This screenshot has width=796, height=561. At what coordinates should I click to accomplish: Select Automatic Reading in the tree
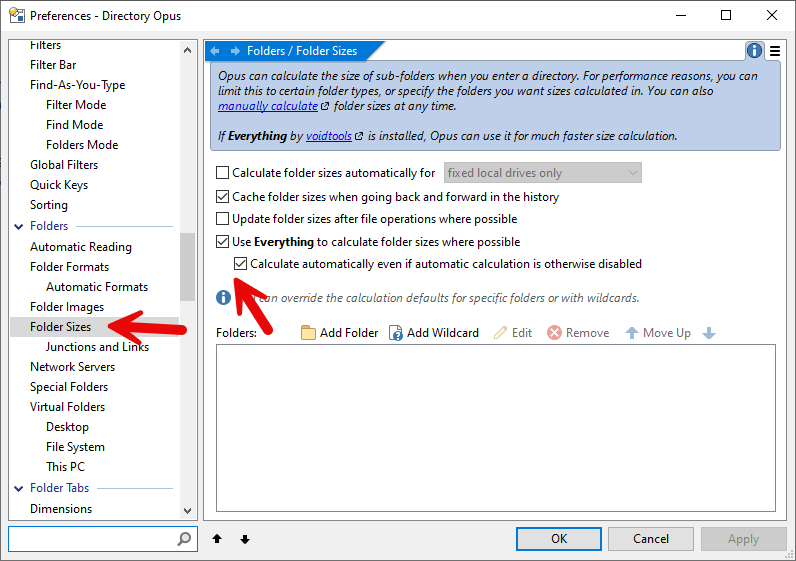coord(81,247)
